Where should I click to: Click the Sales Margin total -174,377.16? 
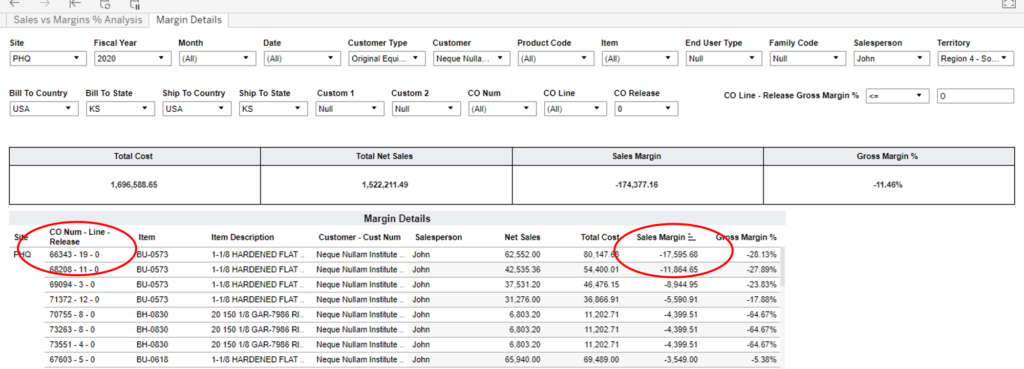[x=637, y=185]
